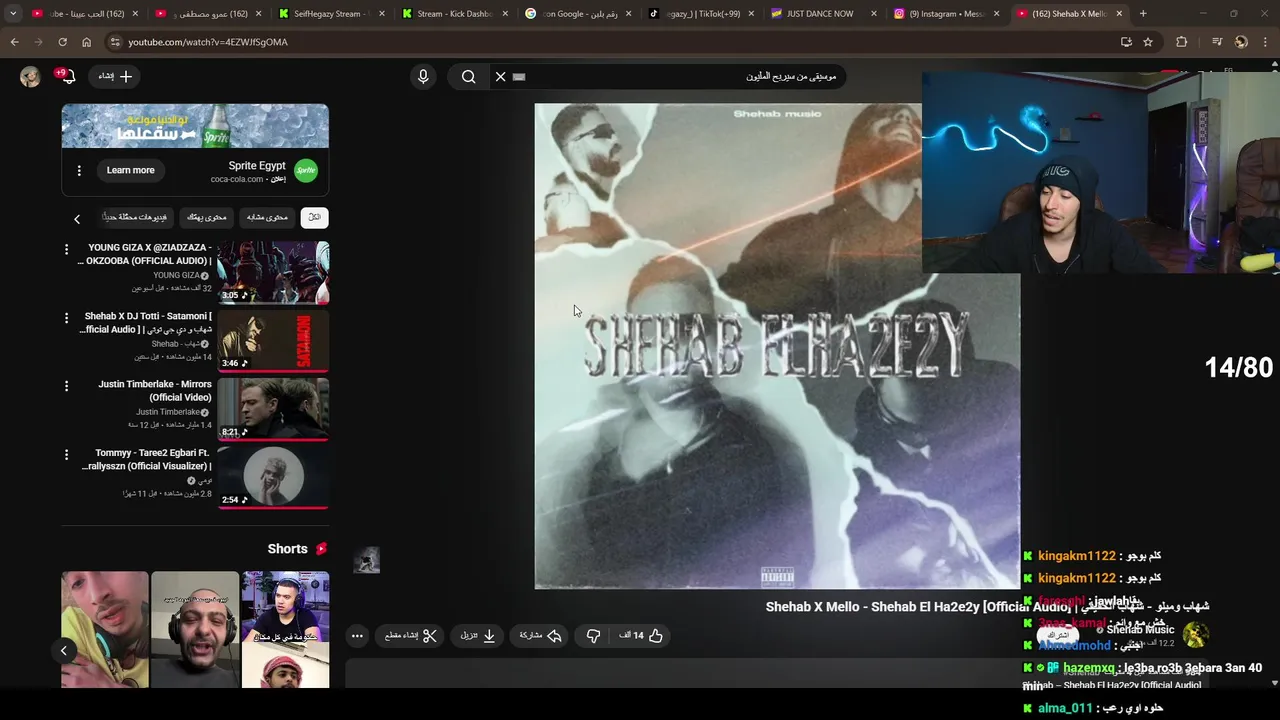Open the OKZOOBA video thumbnail
Screen dimensions: 1280x720
tap(273, 272)
